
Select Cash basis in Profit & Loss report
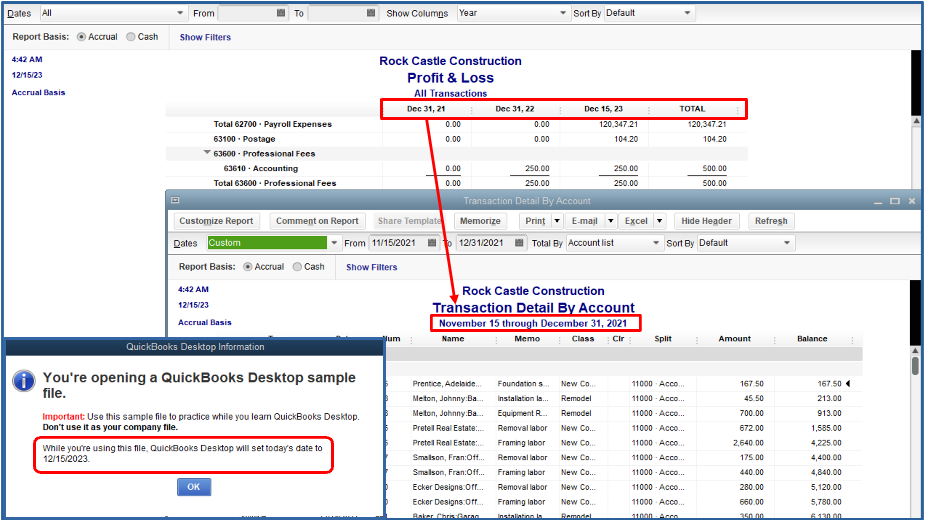[130, 37]
